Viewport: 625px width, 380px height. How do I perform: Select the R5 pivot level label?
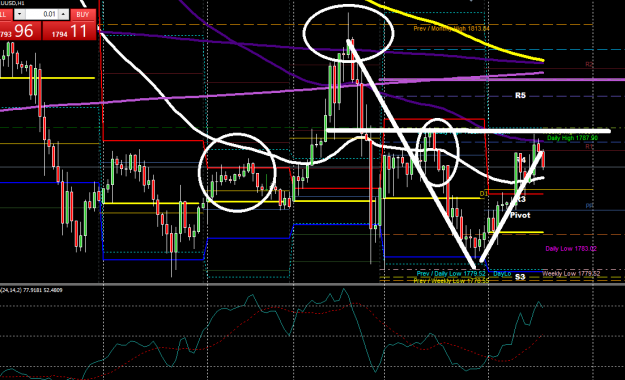(520, 95)
